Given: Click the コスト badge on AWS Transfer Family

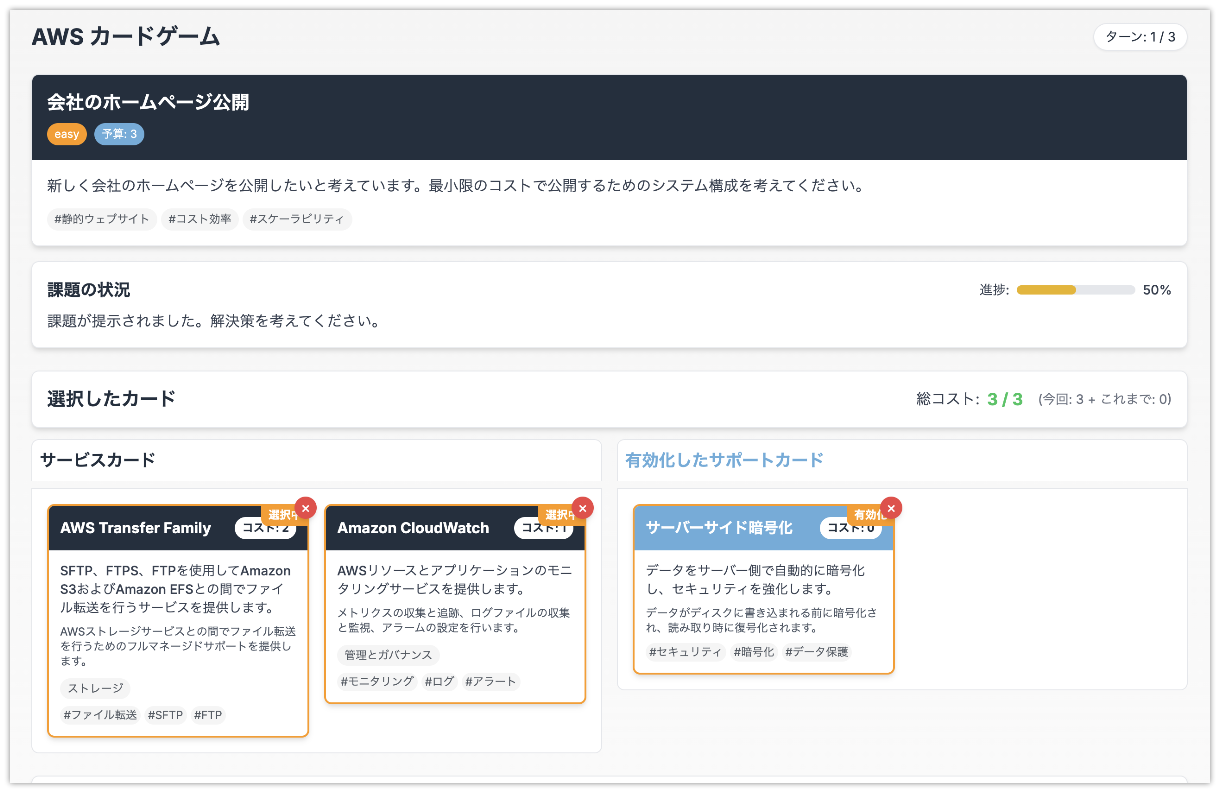Looking at the screenshot, I should [265, 528].
